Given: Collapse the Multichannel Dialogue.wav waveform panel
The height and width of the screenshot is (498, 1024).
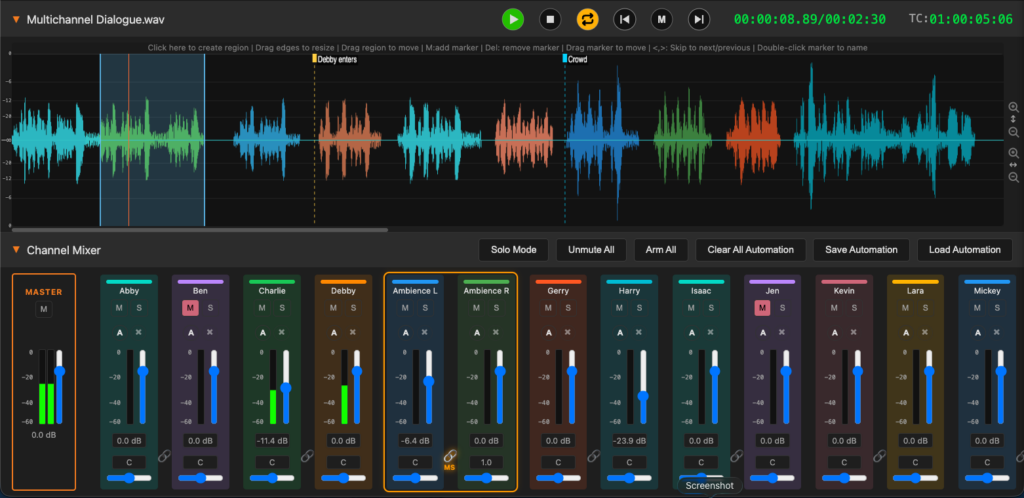Looking at the screenshot, I should coord(16,20).
